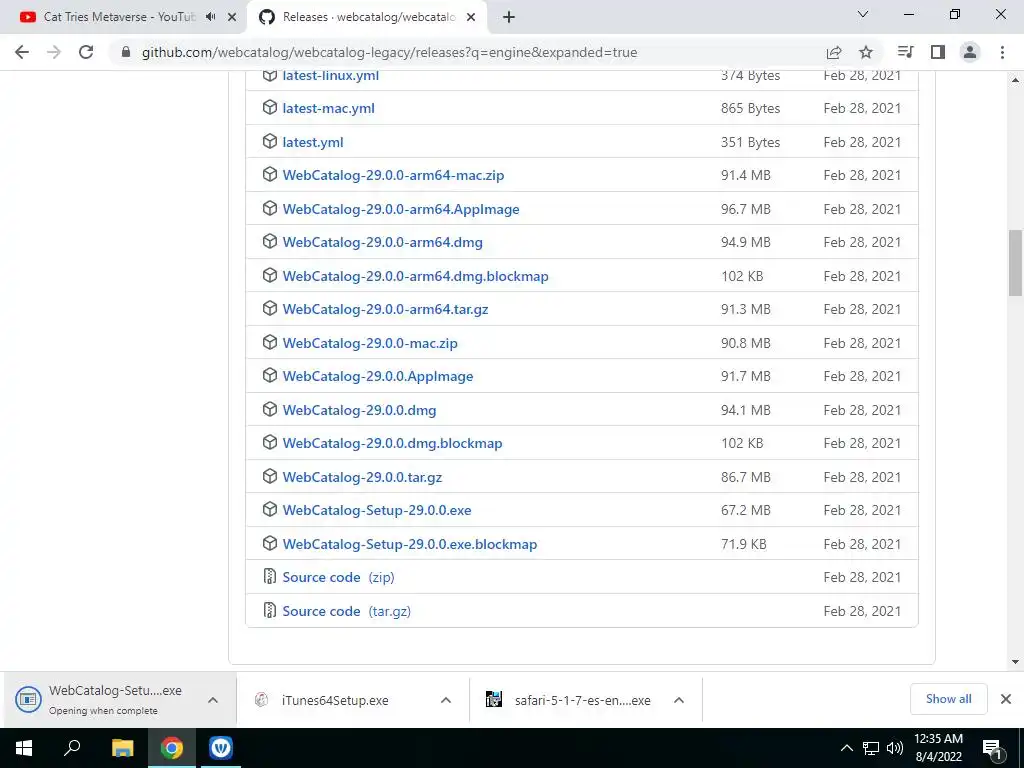Screen dimensions: 1024x768
Task: Click package icon beside WebCatalog-Setup-29.0.0.exe
Action: click(270, 509)
